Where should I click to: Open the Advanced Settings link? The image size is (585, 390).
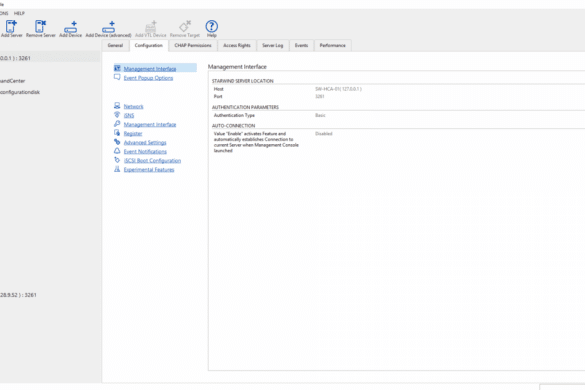pyautogui.click(x=145, y=143)
